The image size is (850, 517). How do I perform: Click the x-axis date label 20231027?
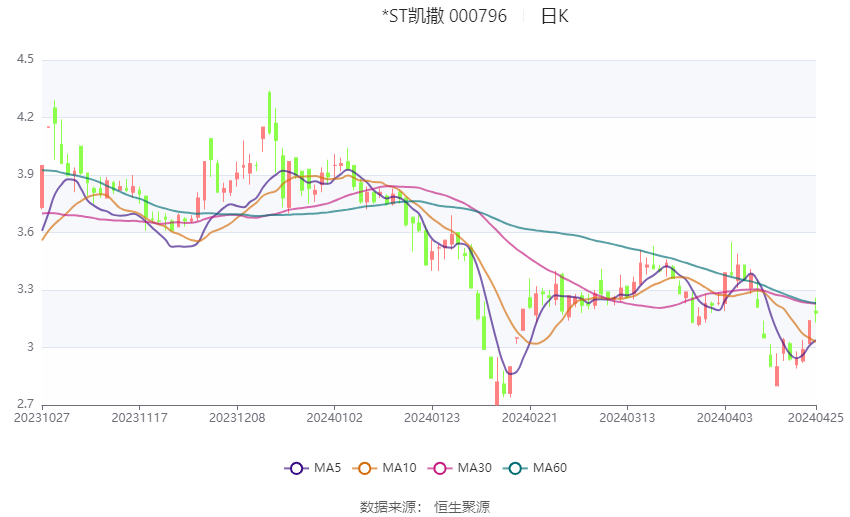(42, 418)
